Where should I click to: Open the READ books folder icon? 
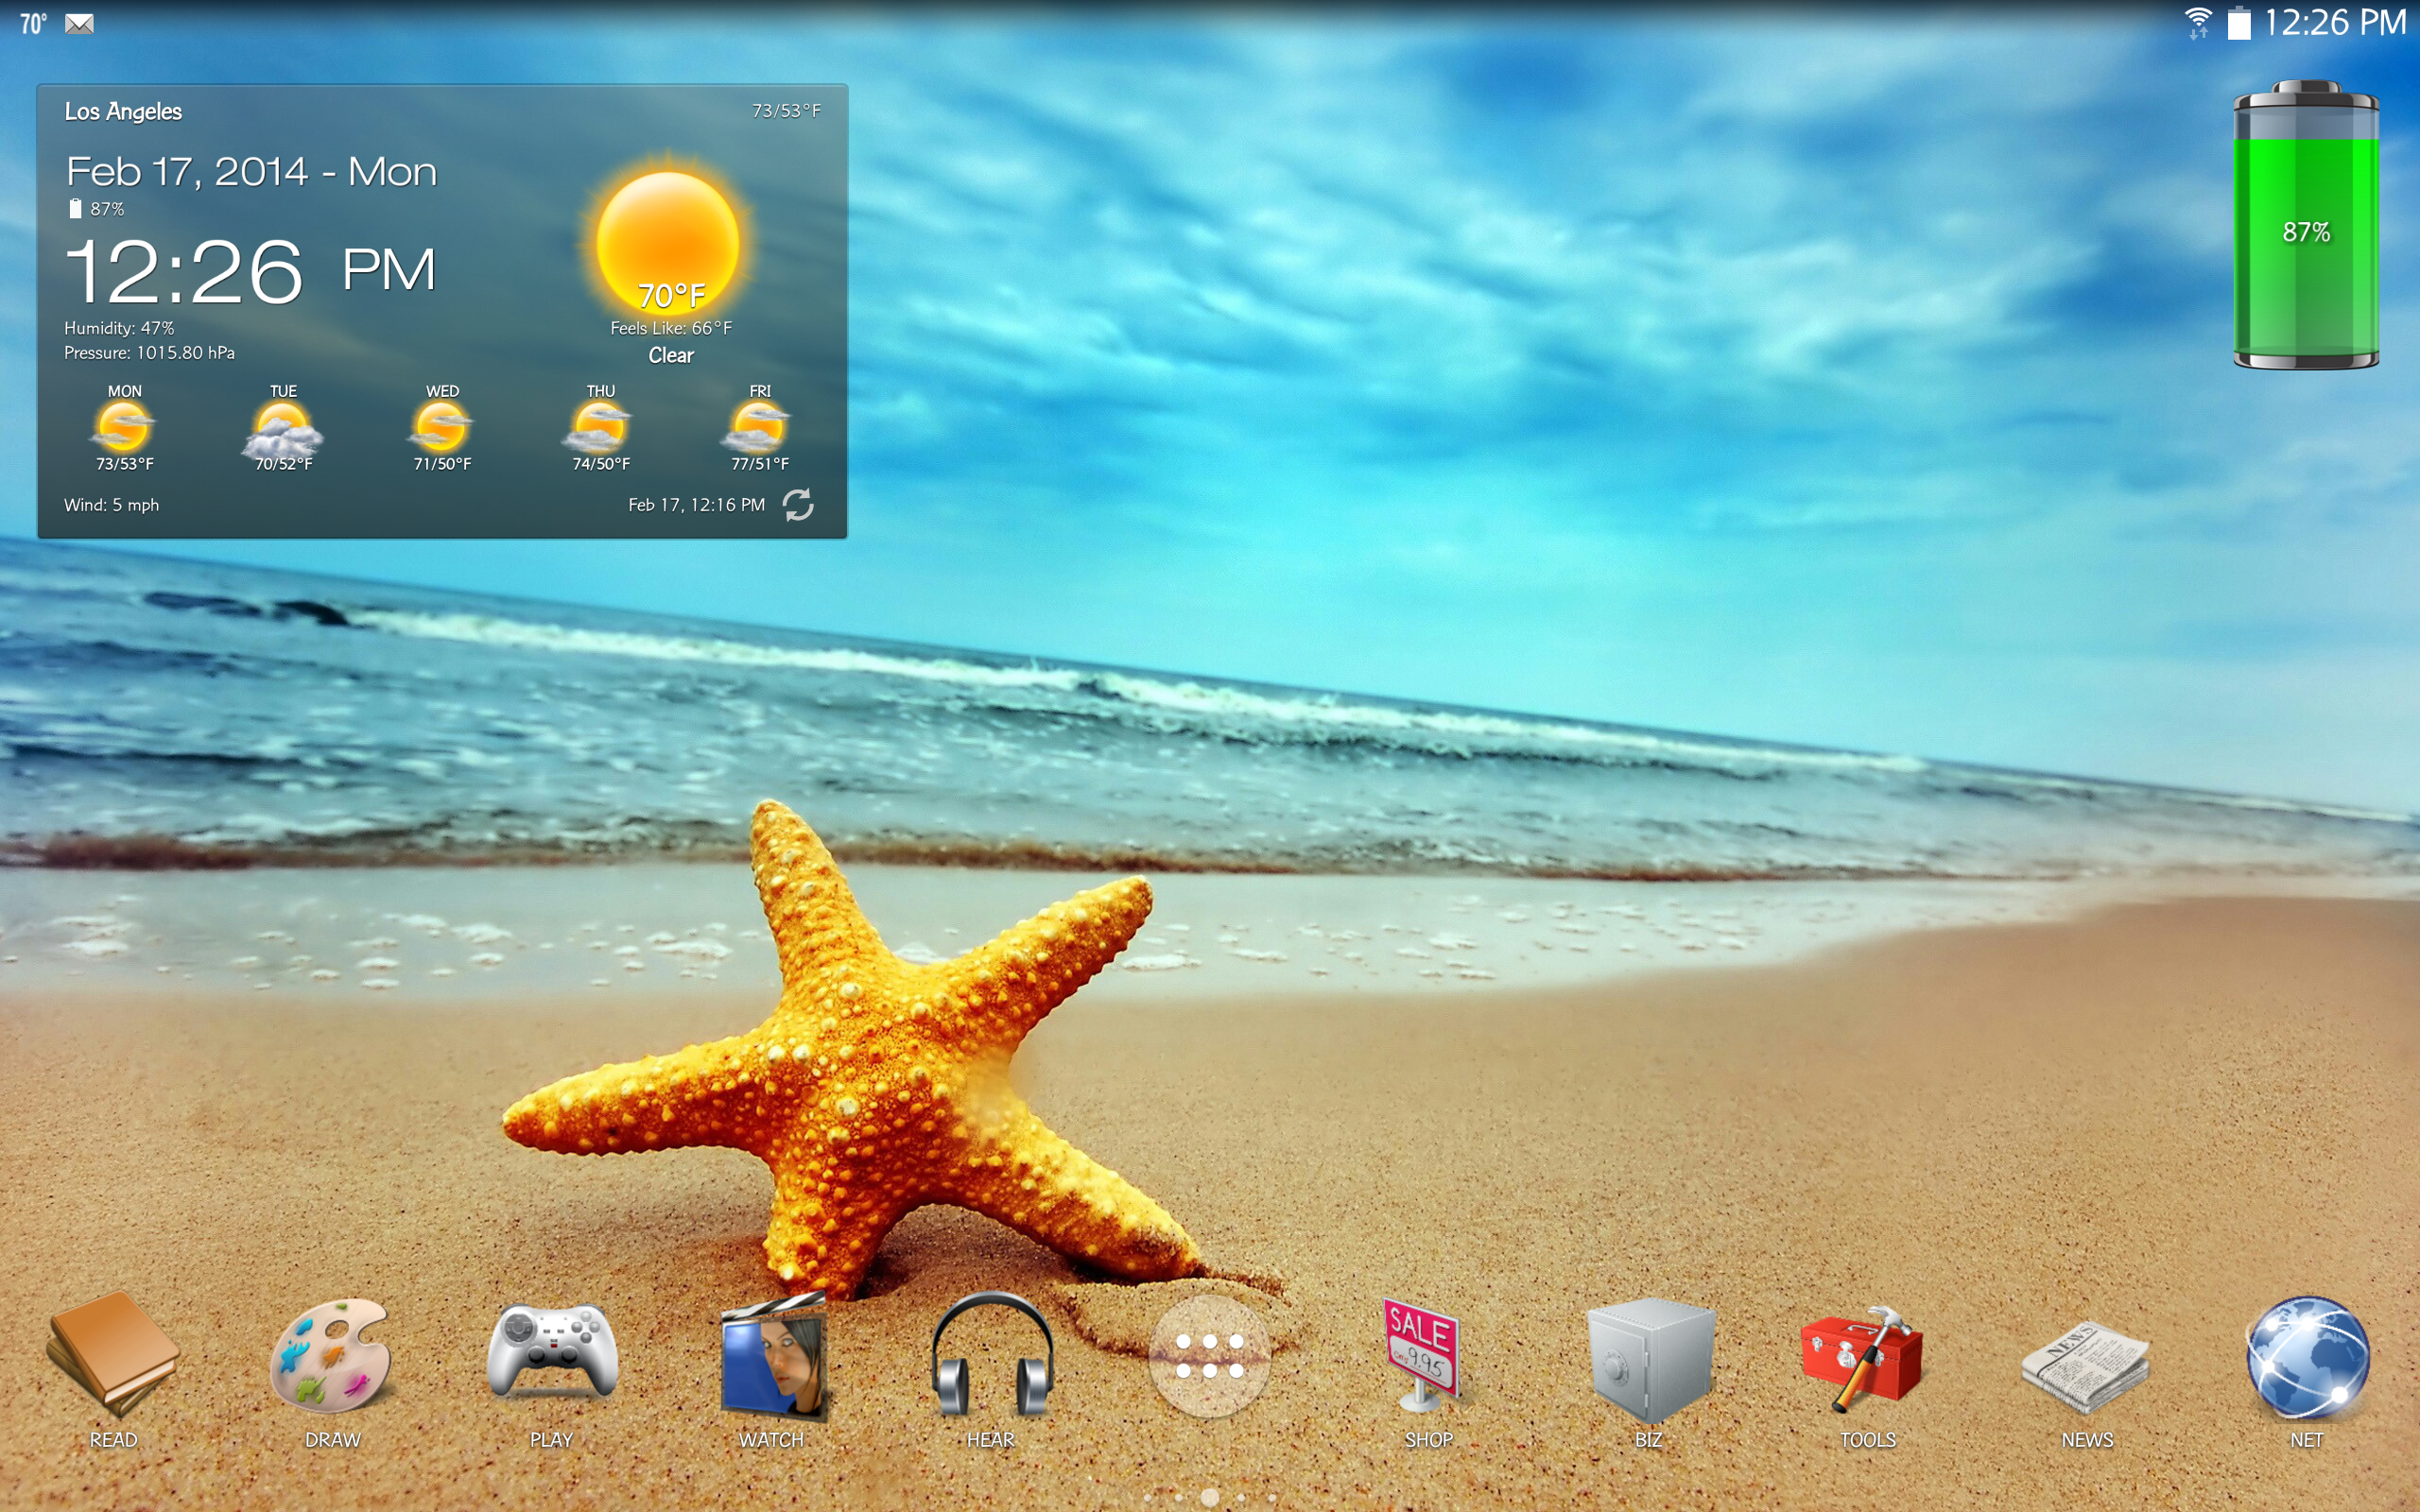click(113, 1358)
